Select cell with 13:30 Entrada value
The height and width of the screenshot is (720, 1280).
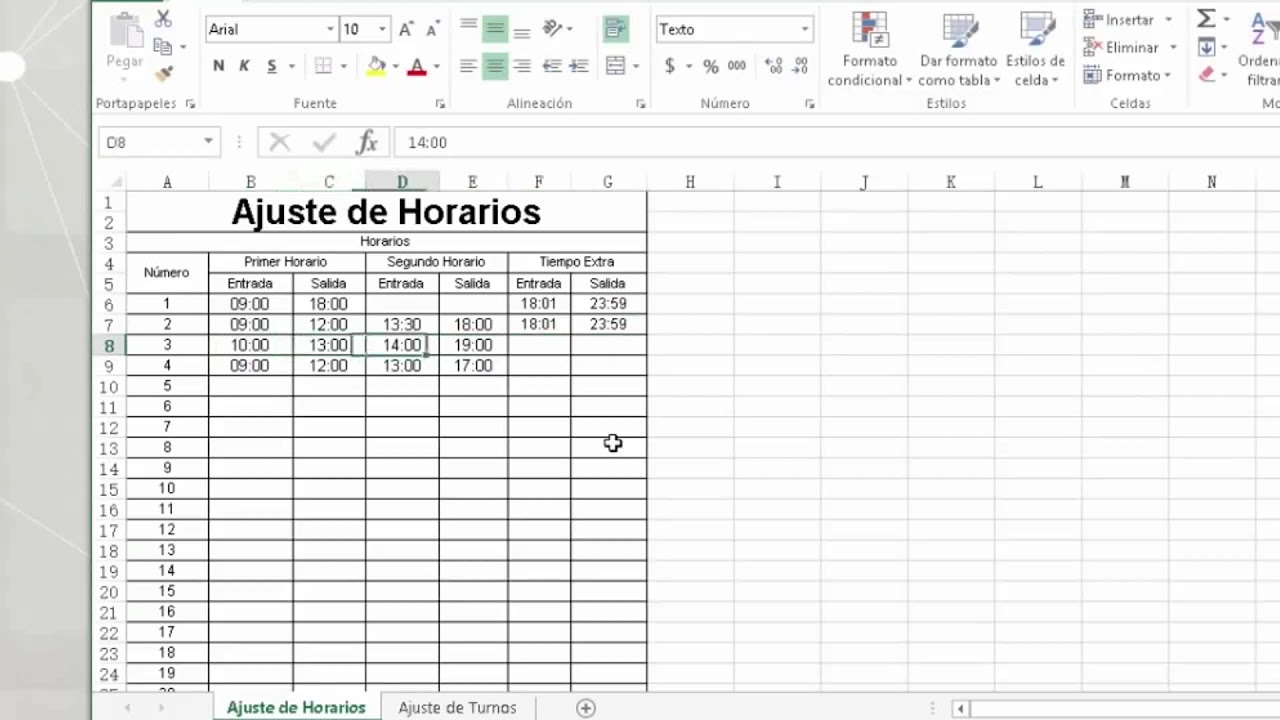(402, 325)
